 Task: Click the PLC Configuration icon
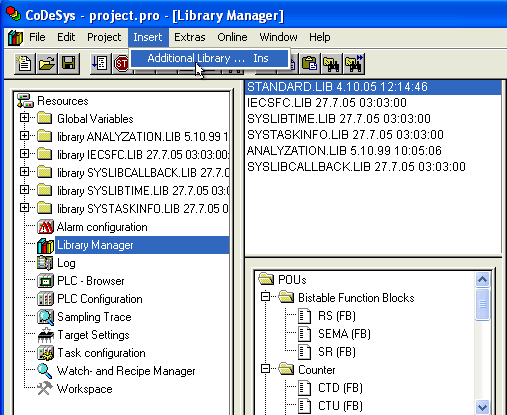(x=45, y=299)
